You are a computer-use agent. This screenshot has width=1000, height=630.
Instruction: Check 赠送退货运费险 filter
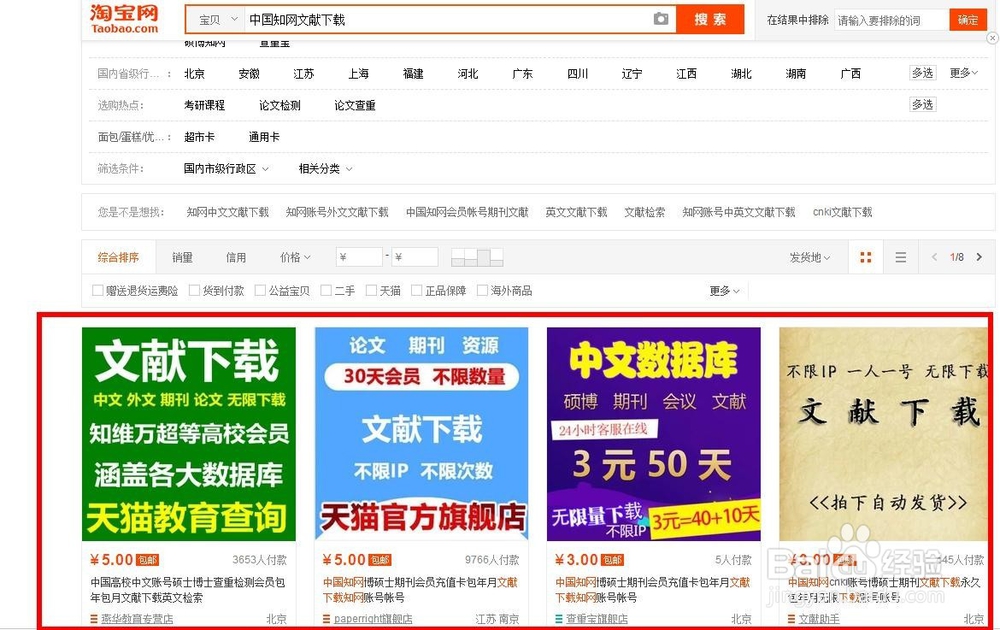click(98, 290)
